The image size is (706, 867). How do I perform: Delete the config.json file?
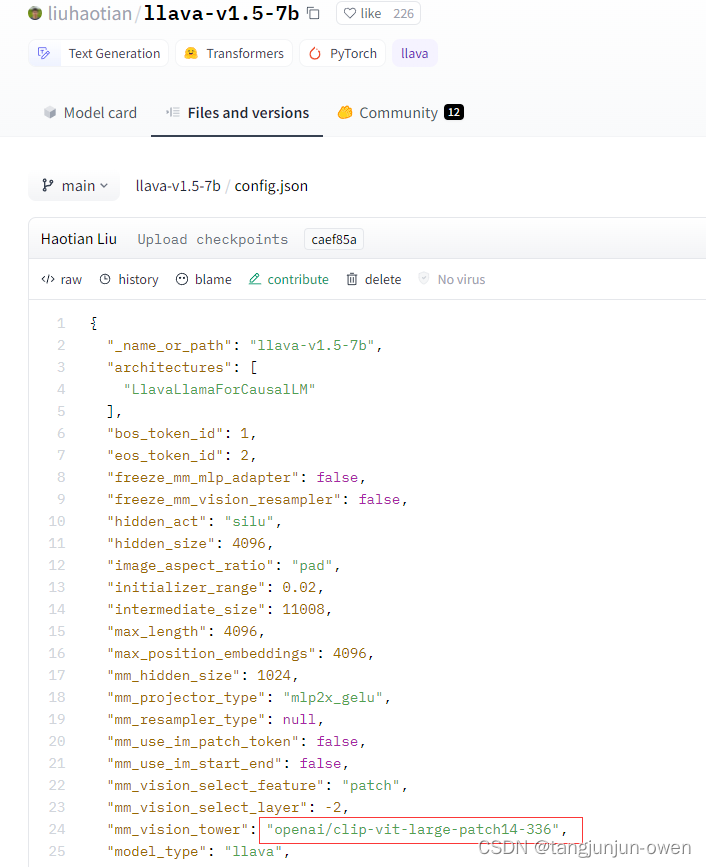point(374,280)
